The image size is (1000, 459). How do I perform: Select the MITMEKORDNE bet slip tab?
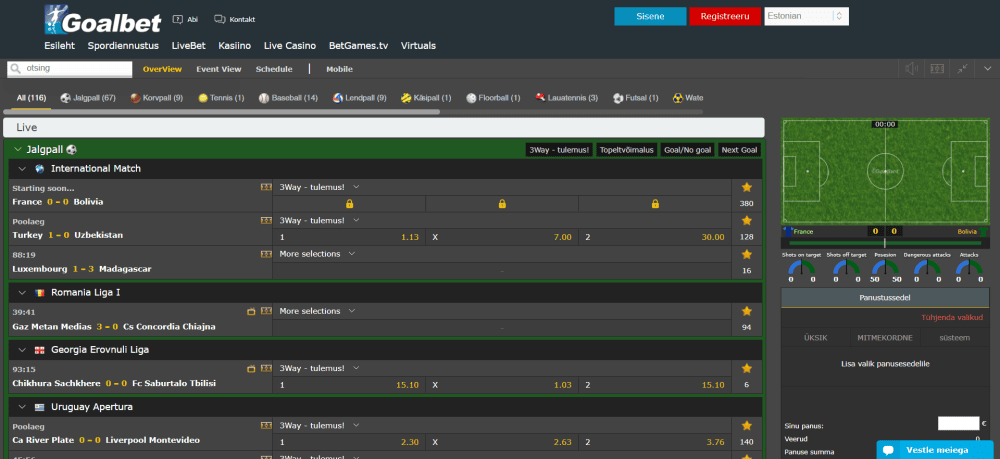click(x=885, y=338)
